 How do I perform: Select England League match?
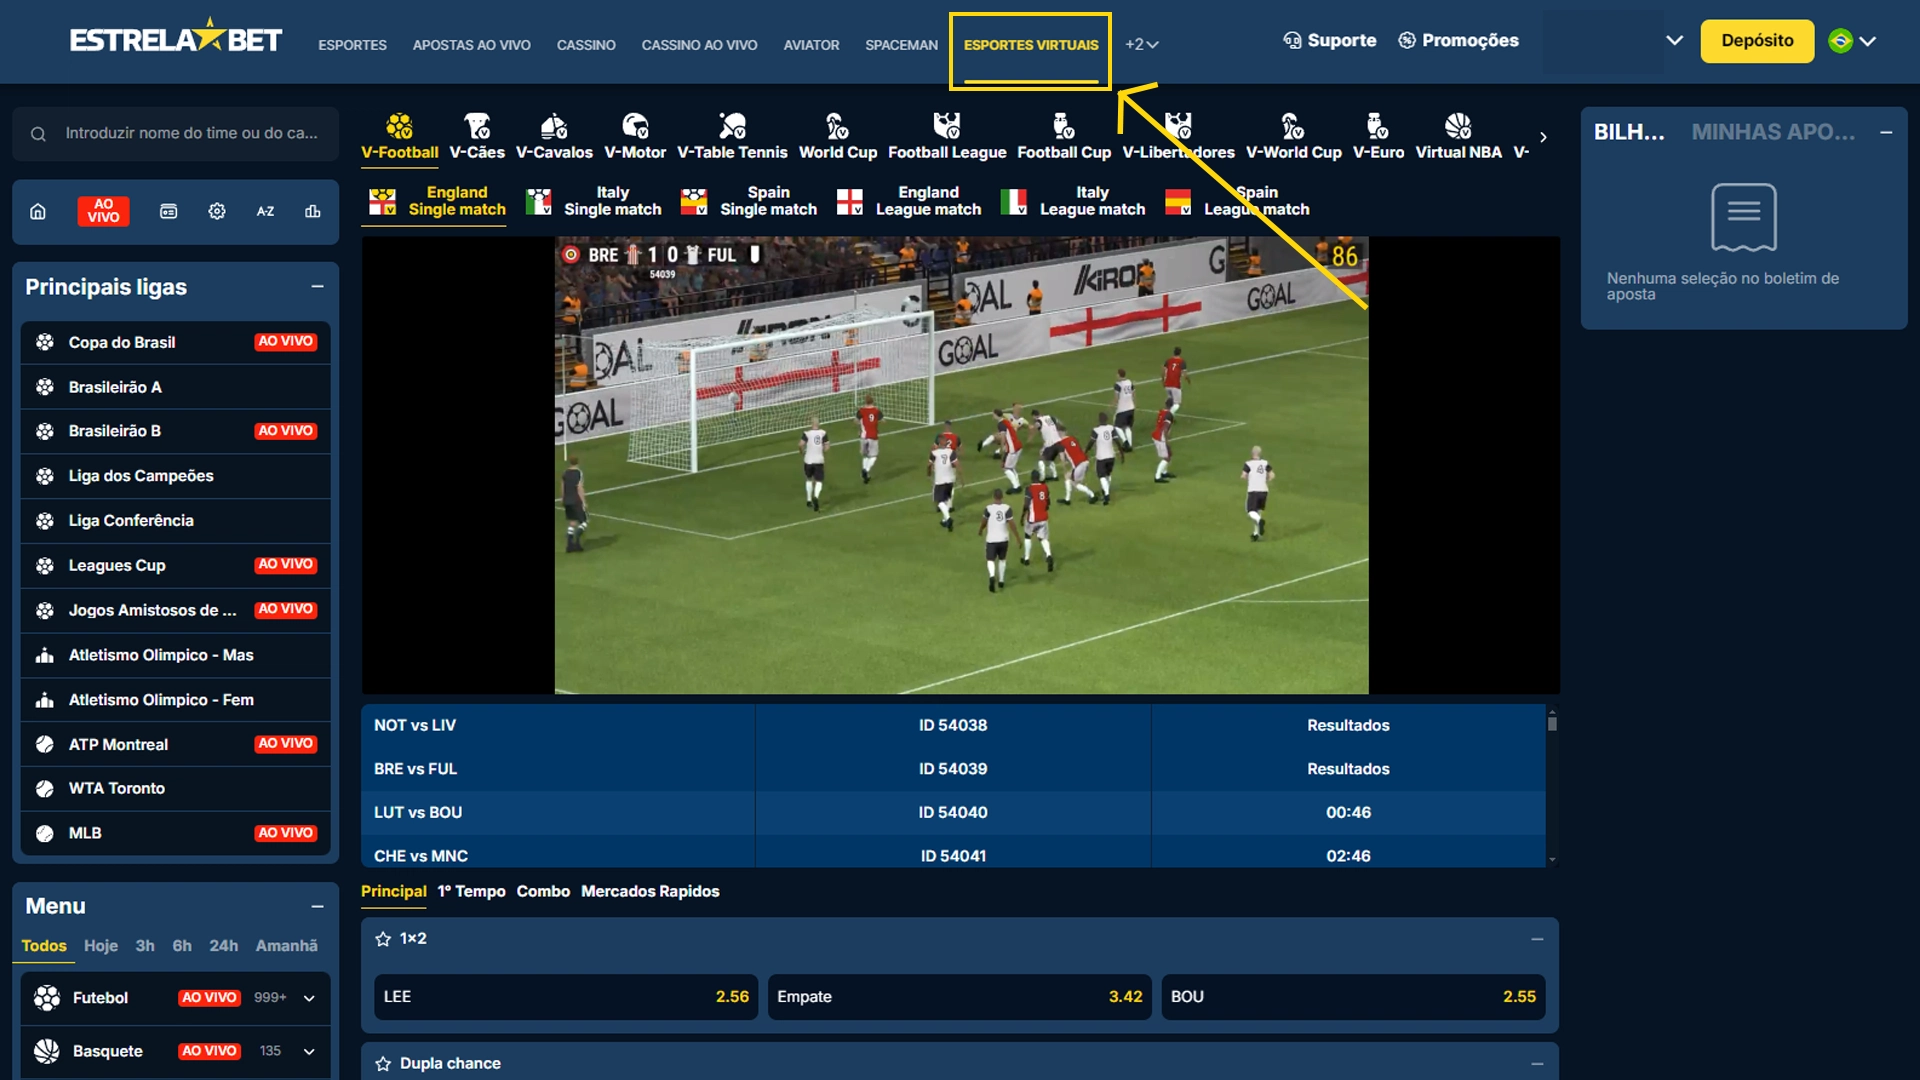[909, 201]
